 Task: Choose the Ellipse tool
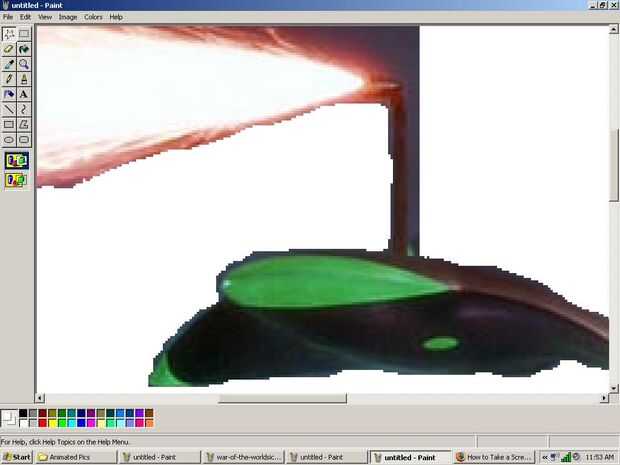(x=9, y=140)
